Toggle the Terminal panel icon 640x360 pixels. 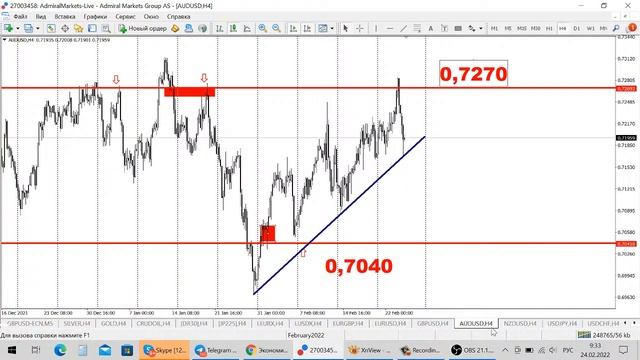click(92, 28)
